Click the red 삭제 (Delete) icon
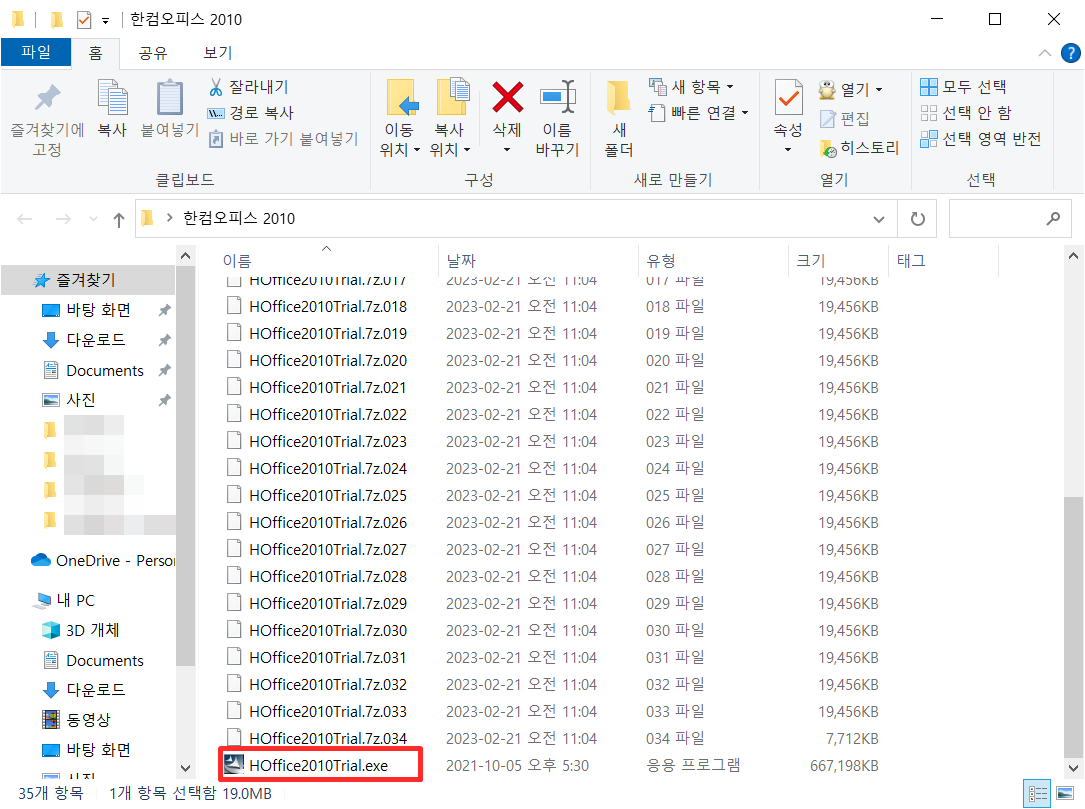The width and height of the screenshot is (1085, 809). tap(507, 97)
